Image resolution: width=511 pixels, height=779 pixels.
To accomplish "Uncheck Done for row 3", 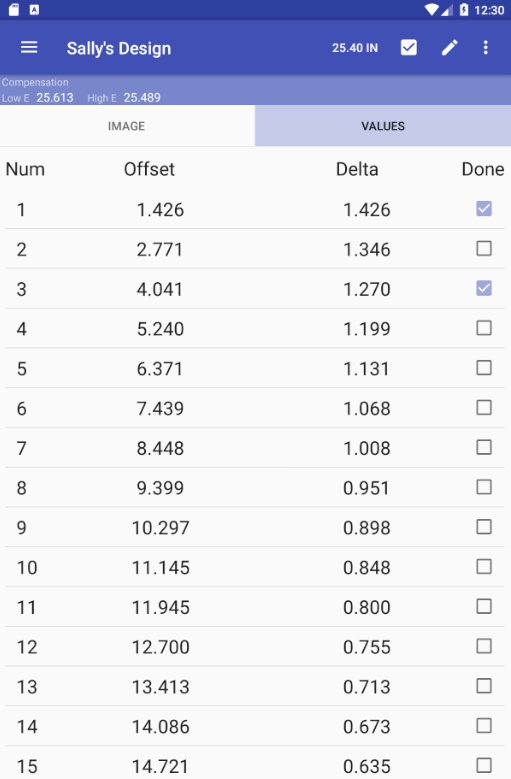I will (484, 288).
